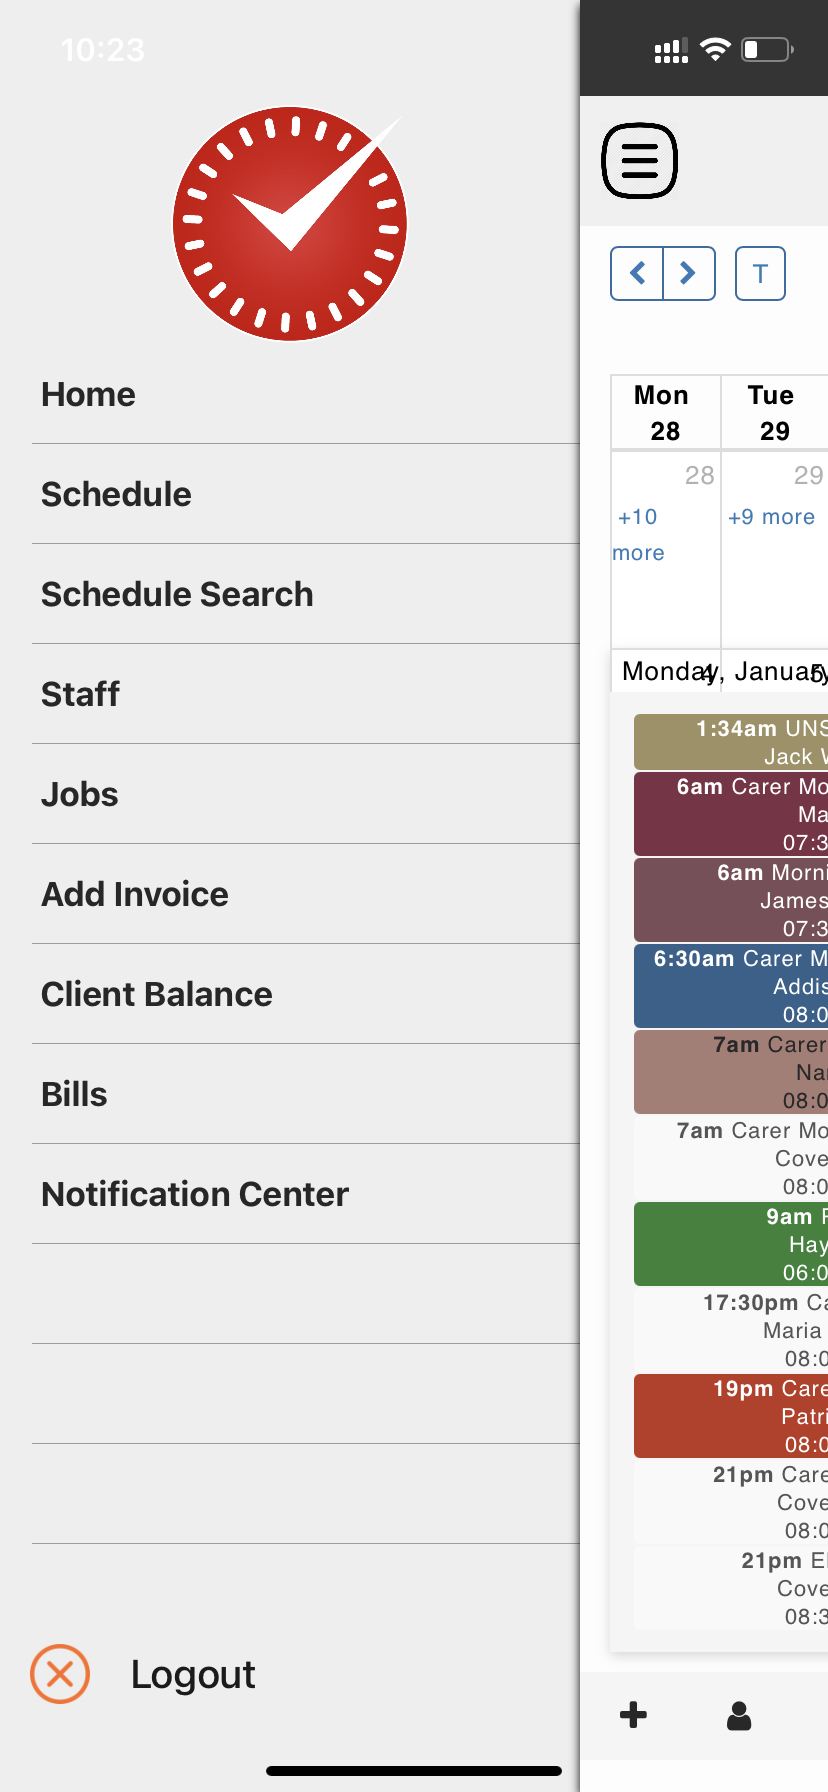Open the person profile icon
The width and height of the screenshot is (828, 1792).
tap(739, 1715)
